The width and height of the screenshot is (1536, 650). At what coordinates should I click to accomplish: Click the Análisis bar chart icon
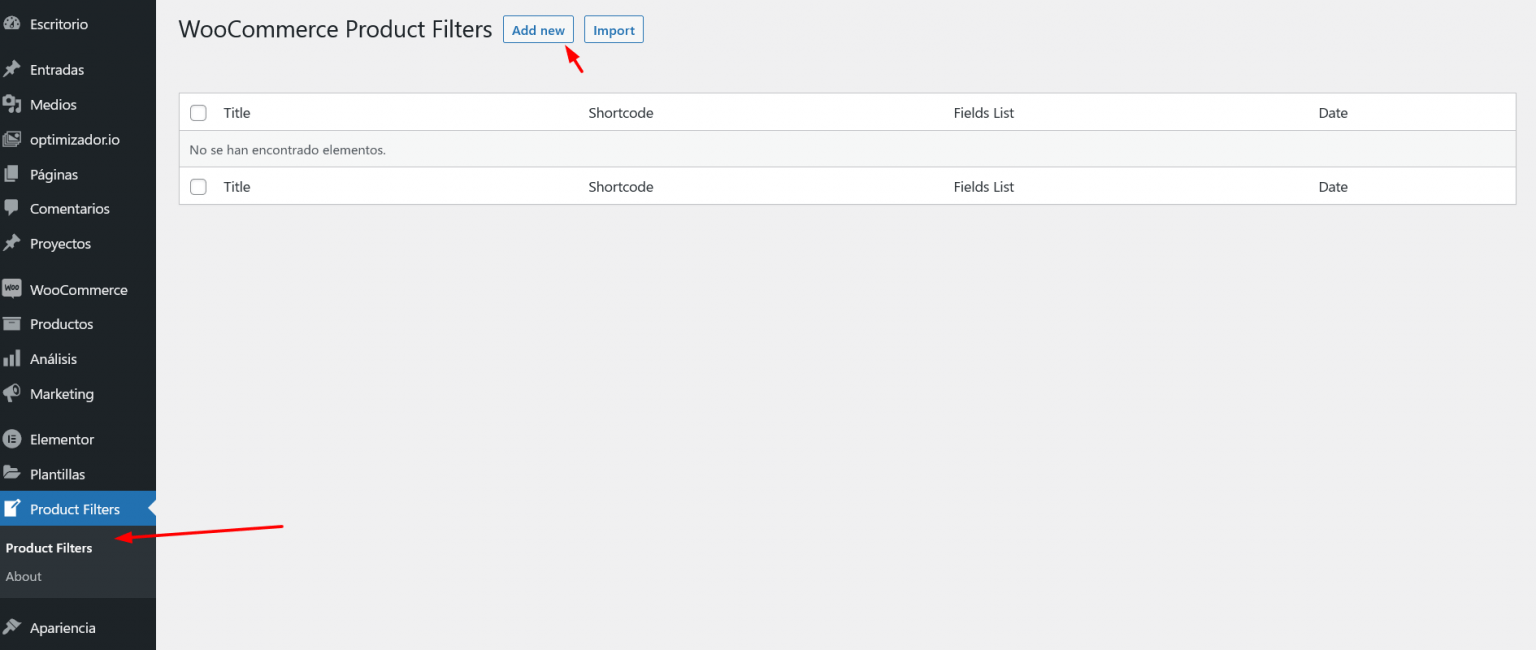[x=12, y=359]
